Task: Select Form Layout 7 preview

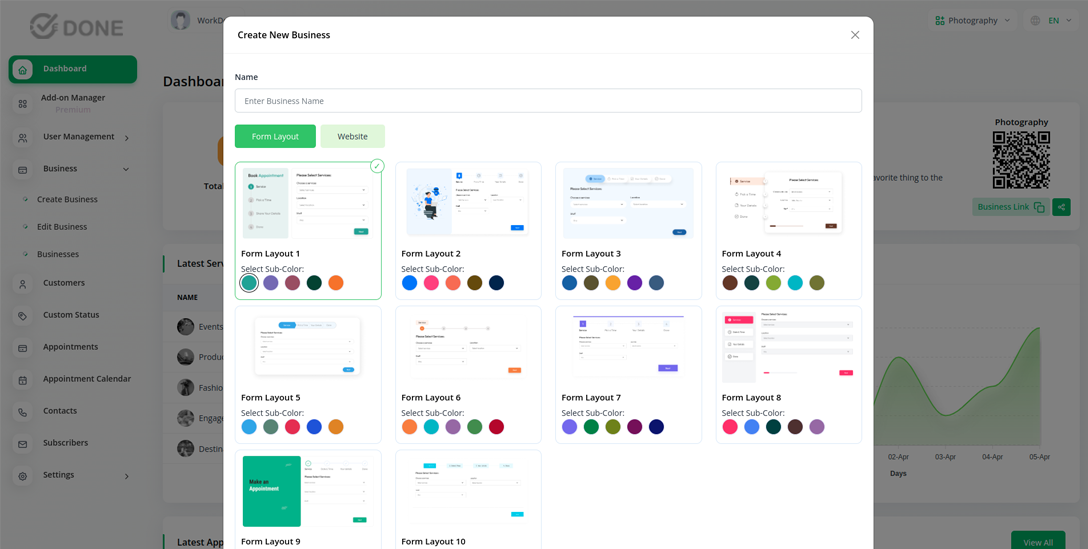Action: pyautogui.click(x=628, y=347)
